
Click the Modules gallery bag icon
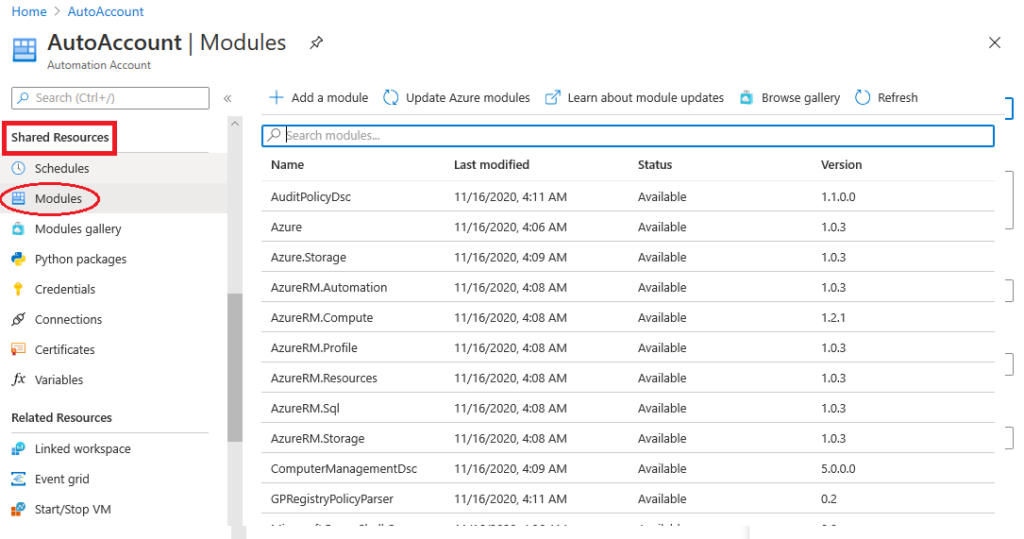coord(18,229)
